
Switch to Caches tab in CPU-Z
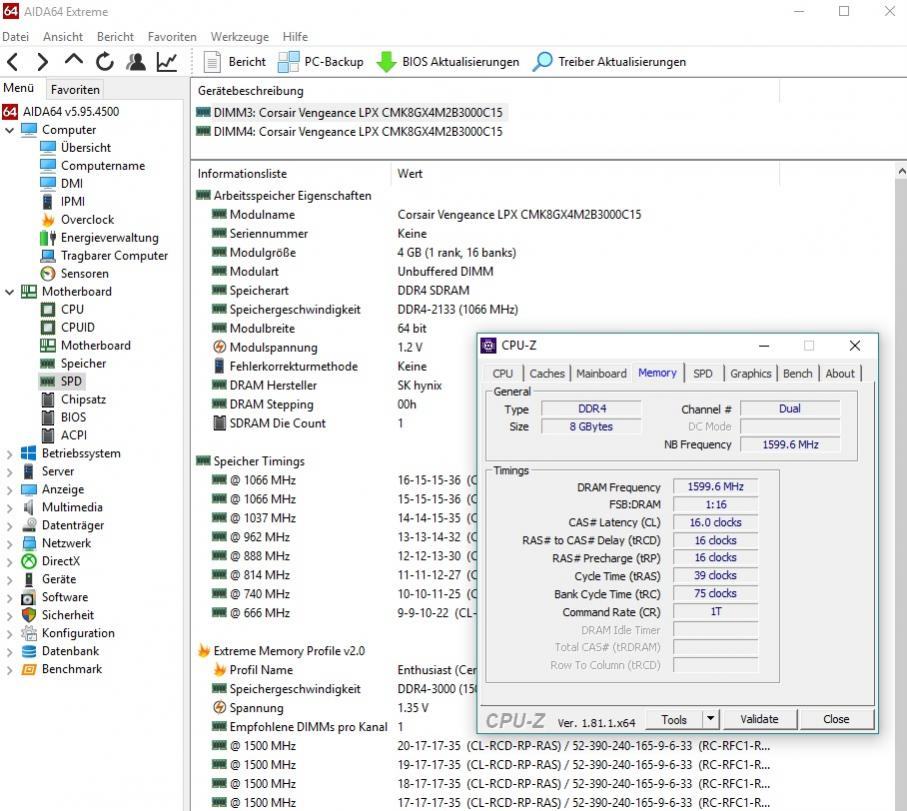tap(547, 374)
